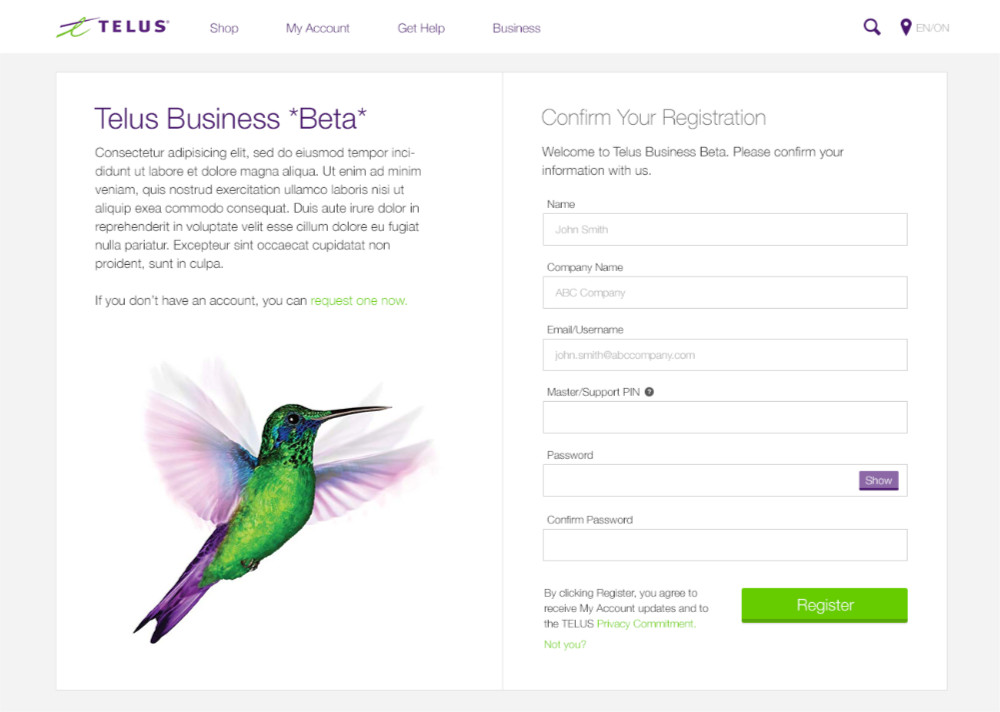Open the My Account menu

[x=317, y=28]
